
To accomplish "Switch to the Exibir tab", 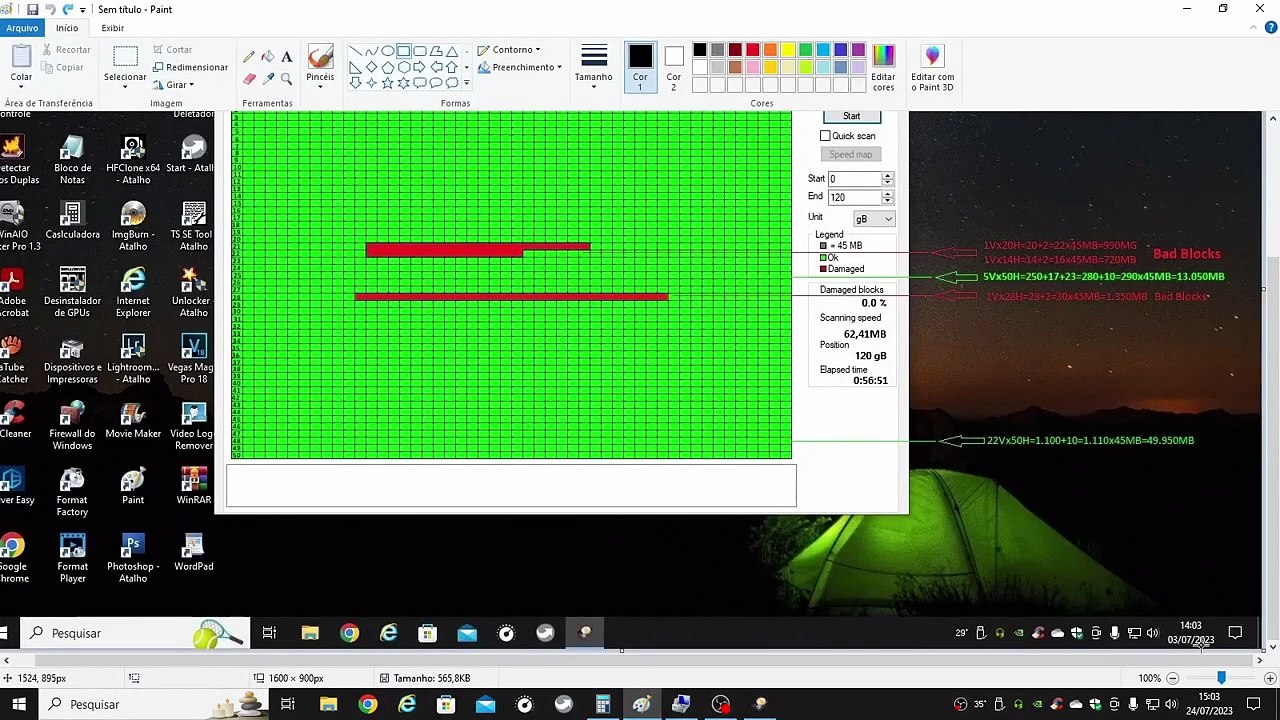I will pyautogui.click(x=113, y=28).
